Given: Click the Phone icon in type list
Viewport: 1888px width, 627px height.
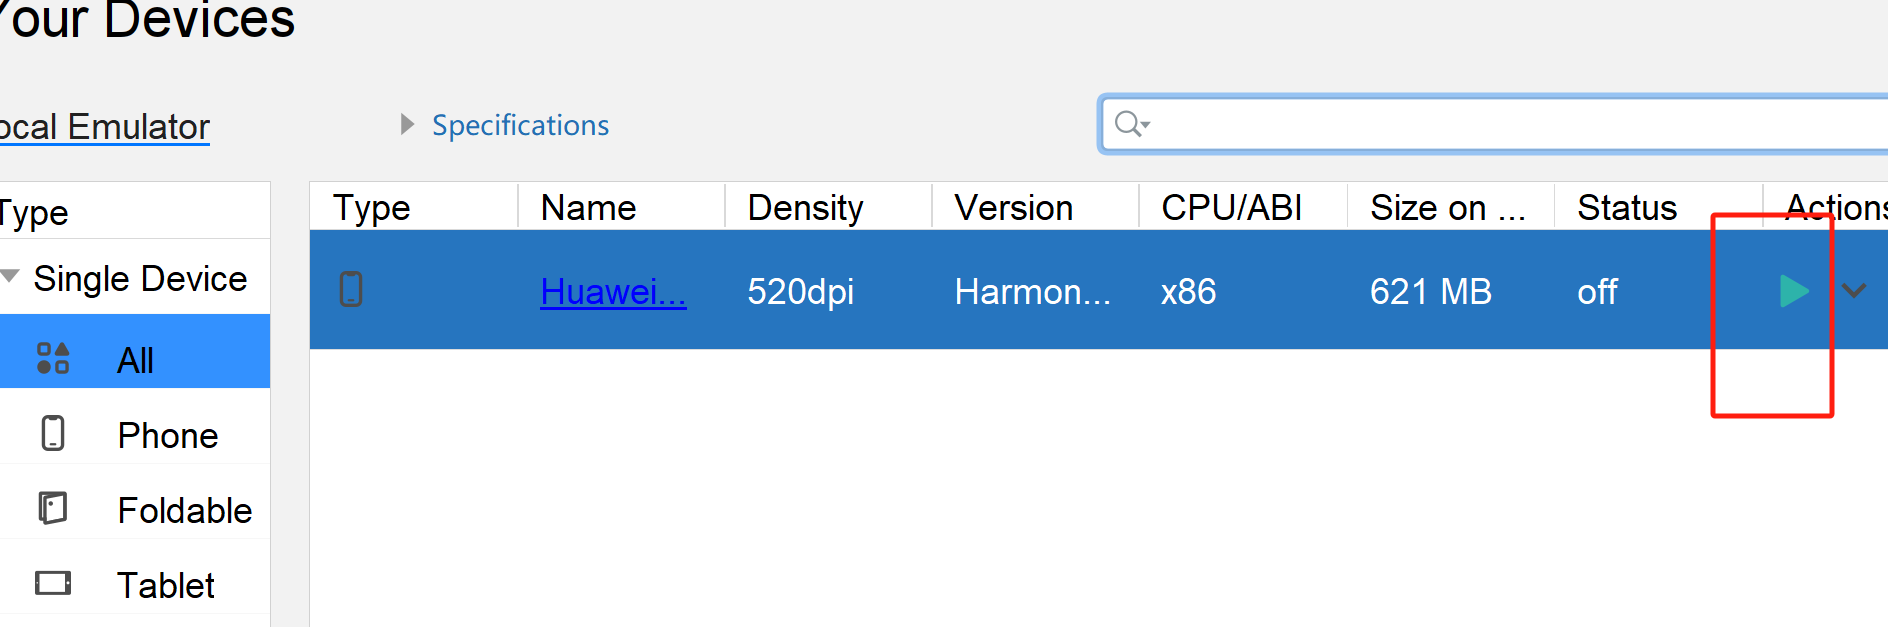Looking at the screenshot, I should [x=53, y=434].
